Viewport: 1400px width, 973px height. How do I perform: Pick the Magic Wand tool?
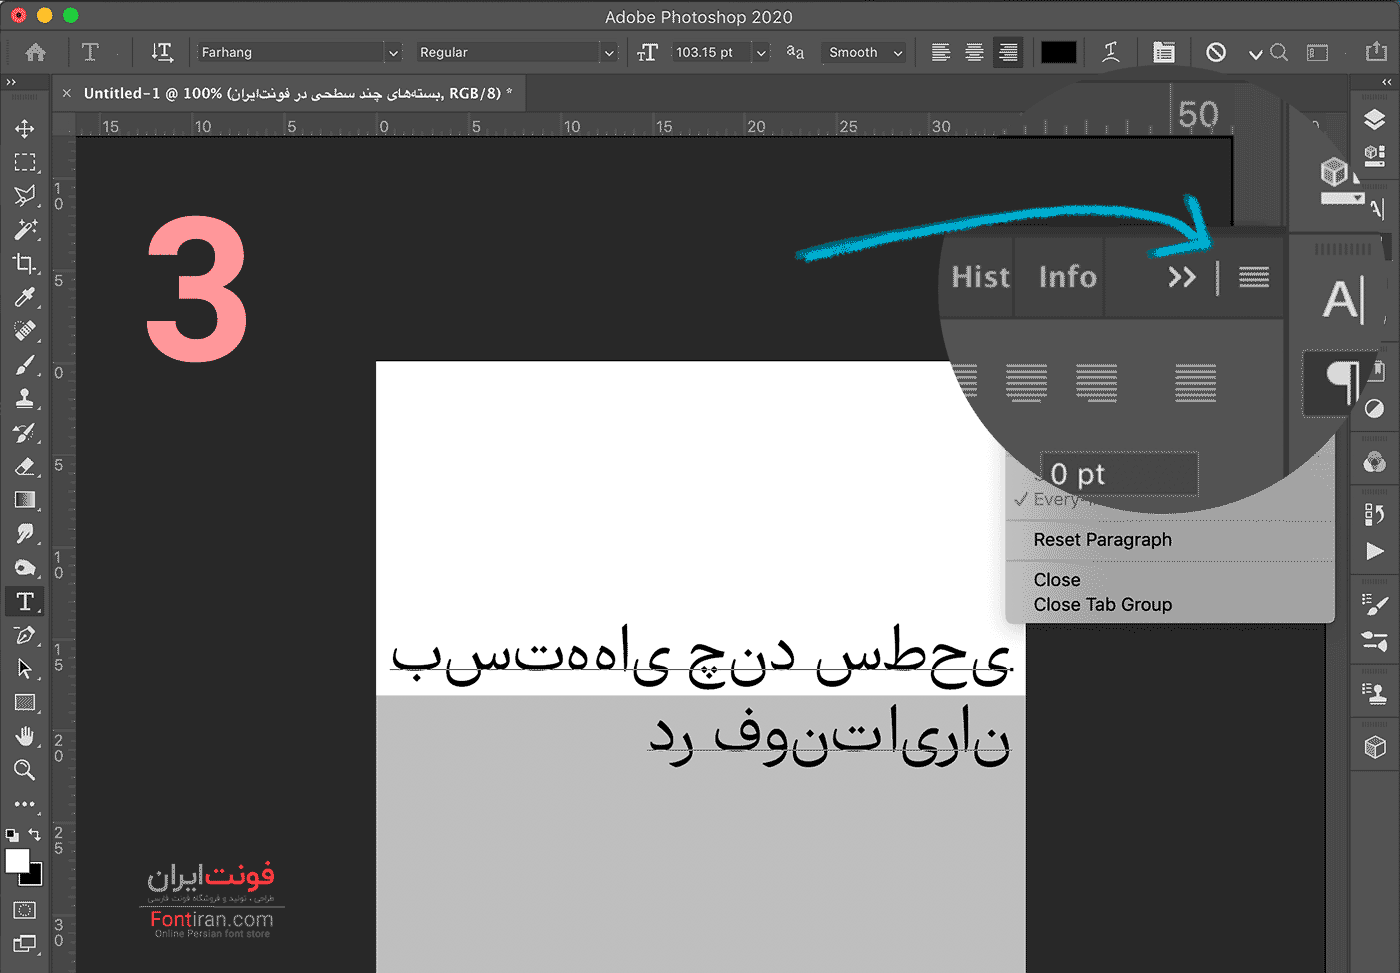[x=25, y=230]
